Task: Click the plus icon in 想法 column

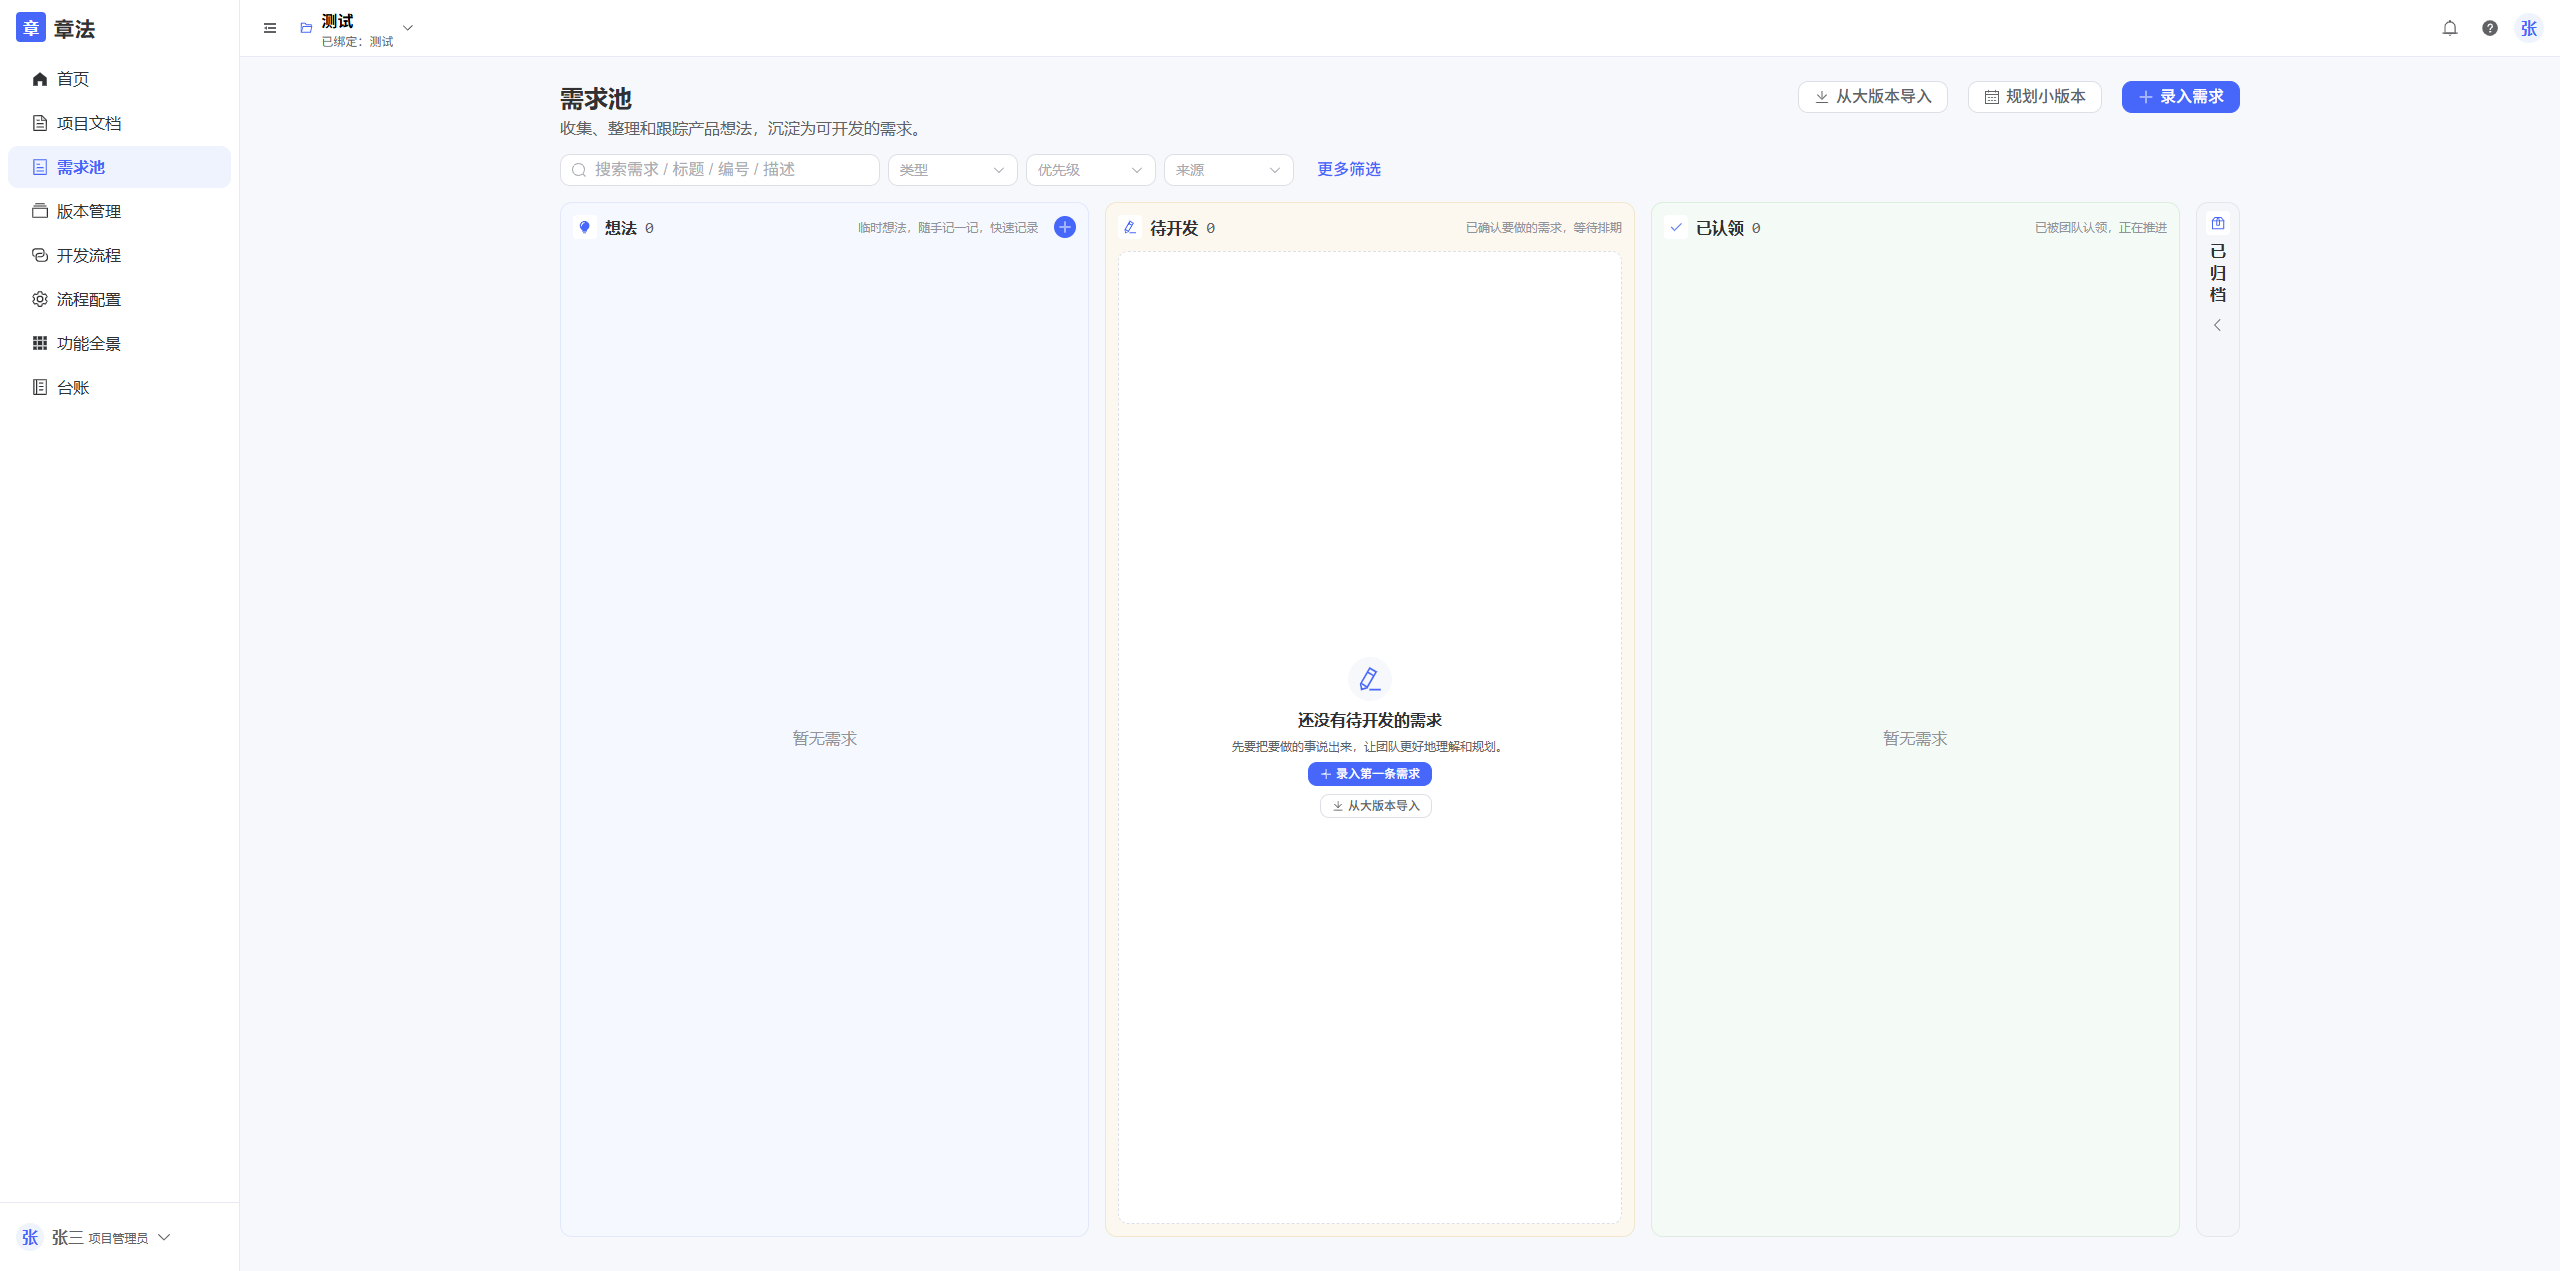Action: pyautogui.click(x=1065, y=227)
